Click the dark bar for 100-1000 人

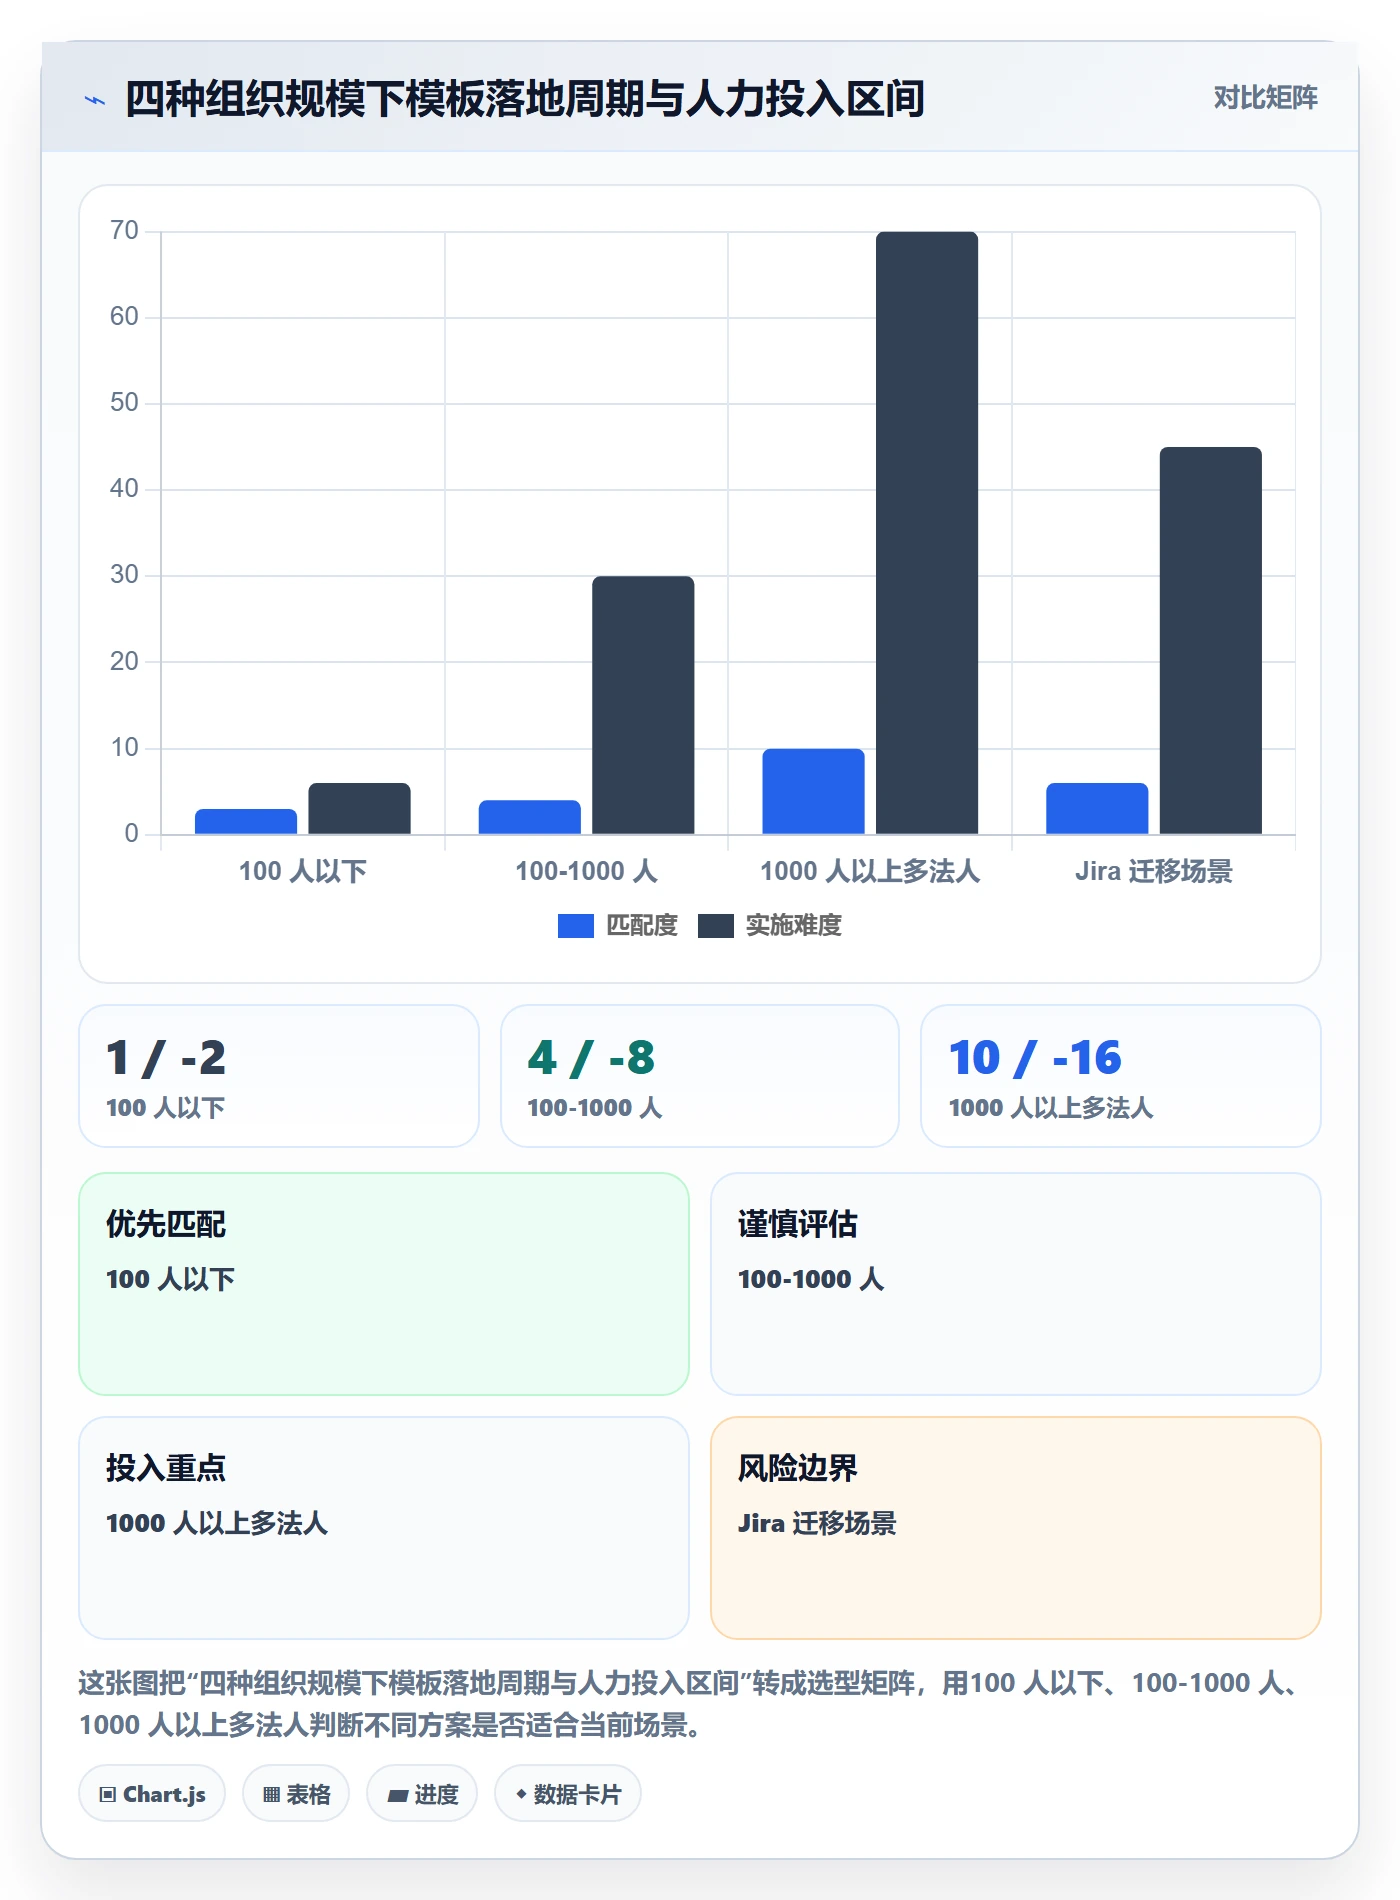(x=643, y=705)
